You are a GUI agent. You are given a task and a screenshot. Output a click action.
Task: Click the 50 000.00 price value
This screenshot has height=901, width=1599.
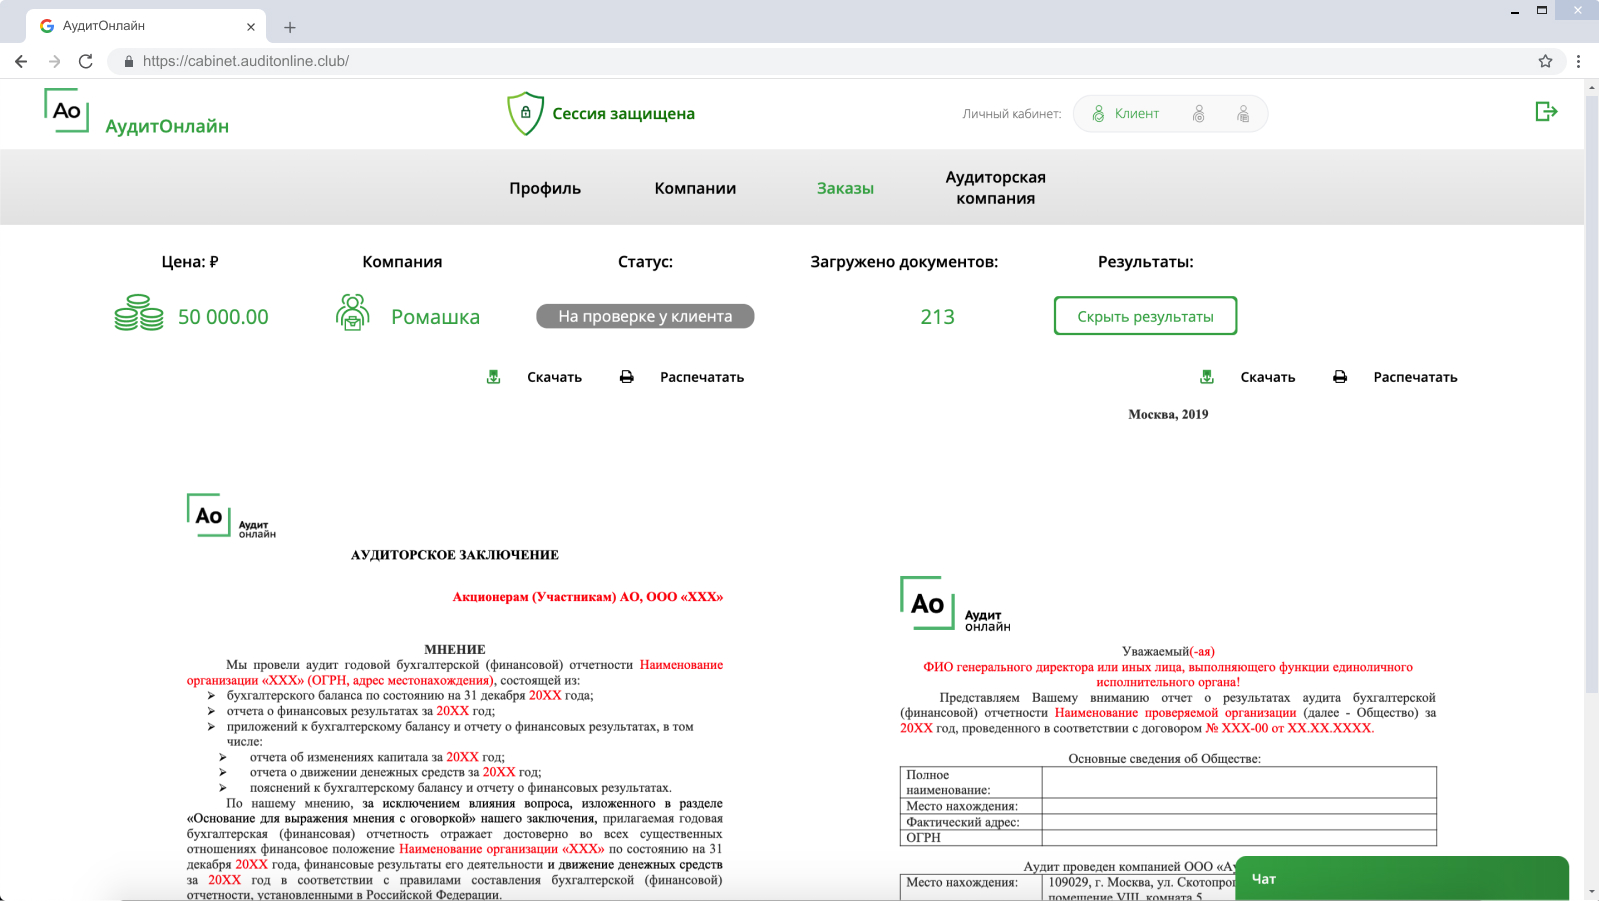[223, 317]
